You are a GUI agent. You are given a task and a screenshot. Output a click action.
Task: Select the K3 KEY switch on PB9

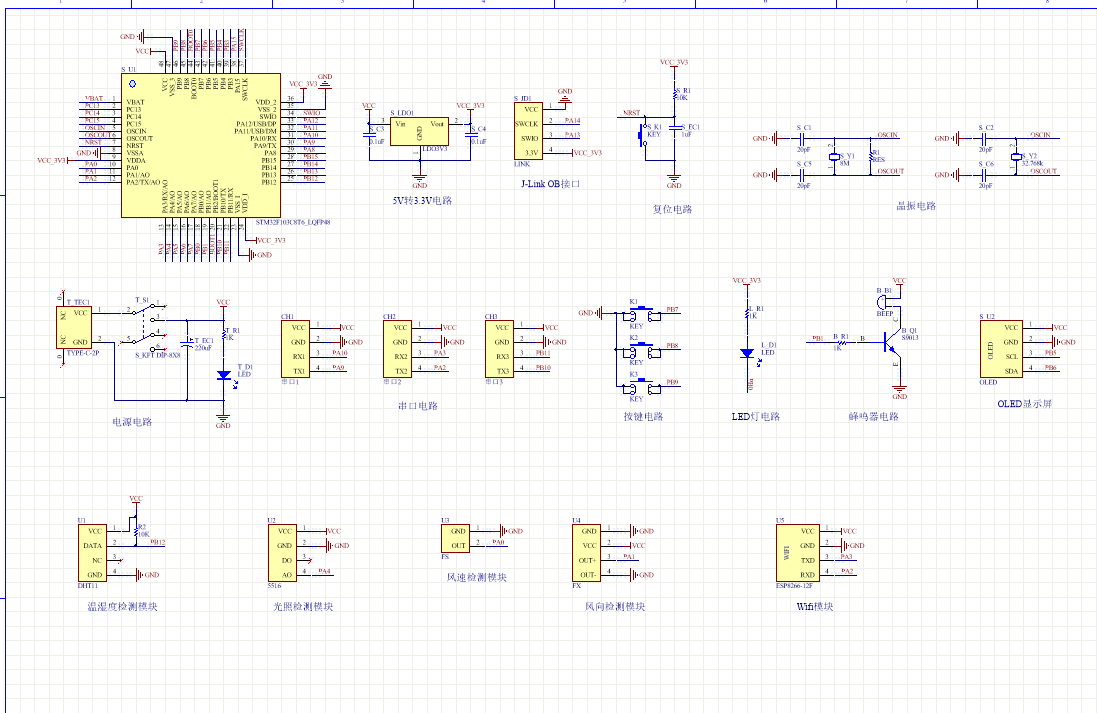642,386
